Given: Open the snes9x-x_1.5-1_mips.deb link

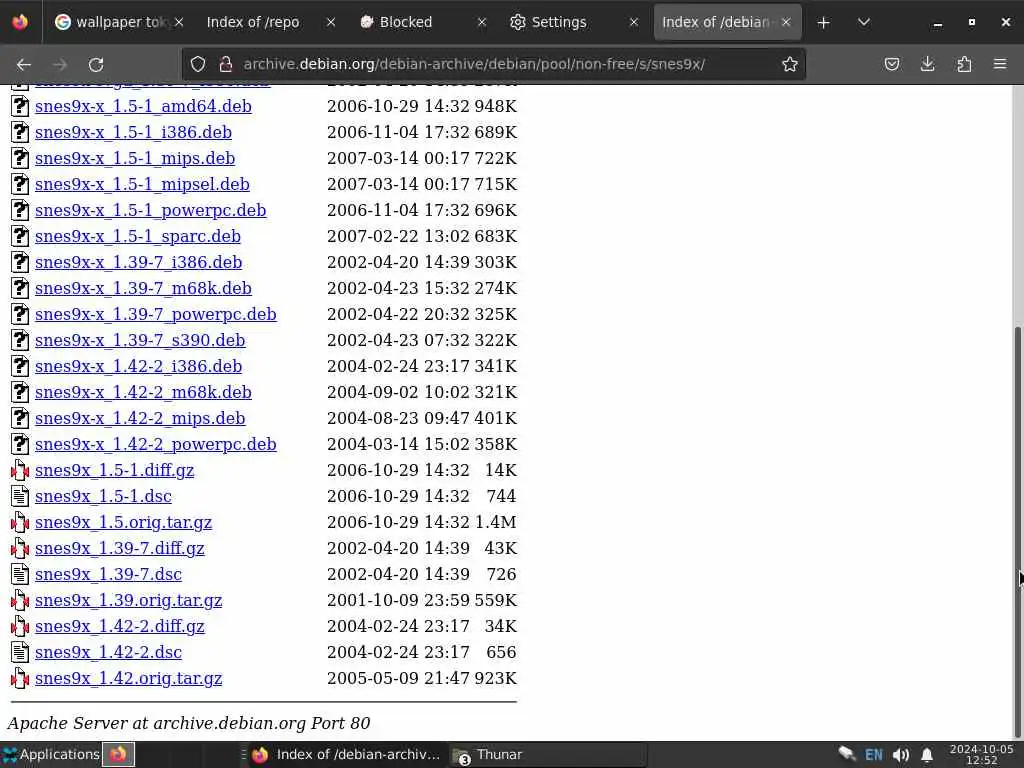Looking at the screenshot, I should click(x=135, y=159).
